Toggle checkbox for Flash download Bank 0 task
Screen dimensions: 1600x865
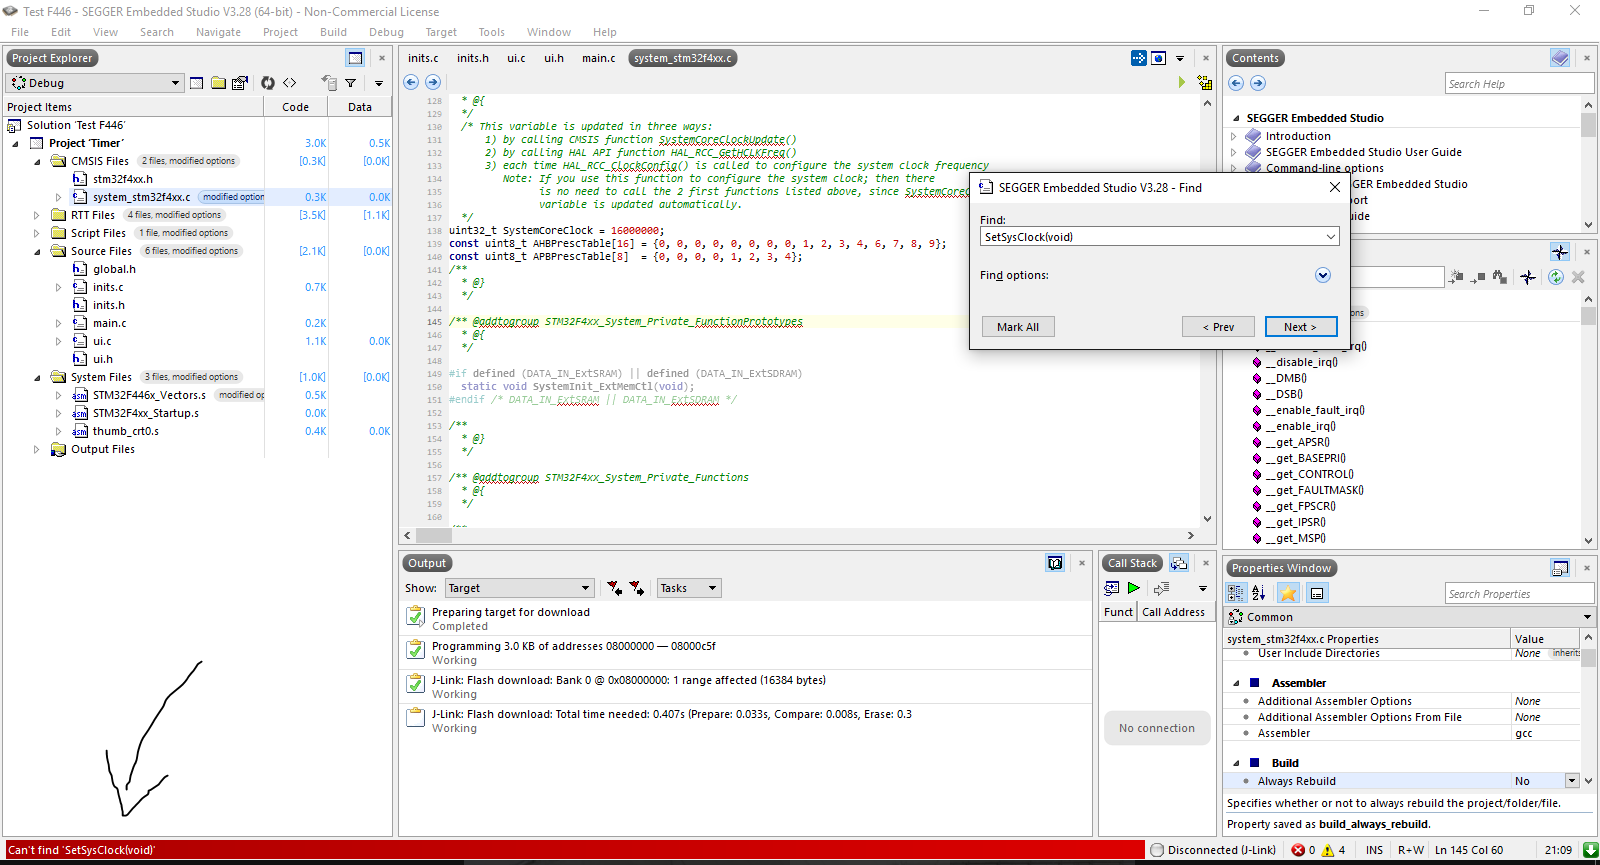coord(415,684)
